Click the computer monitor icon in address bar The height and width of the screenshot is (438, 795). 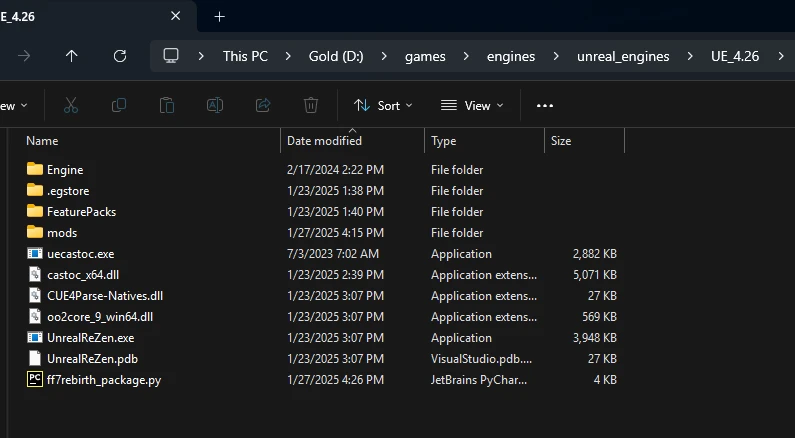click(171, 56)
